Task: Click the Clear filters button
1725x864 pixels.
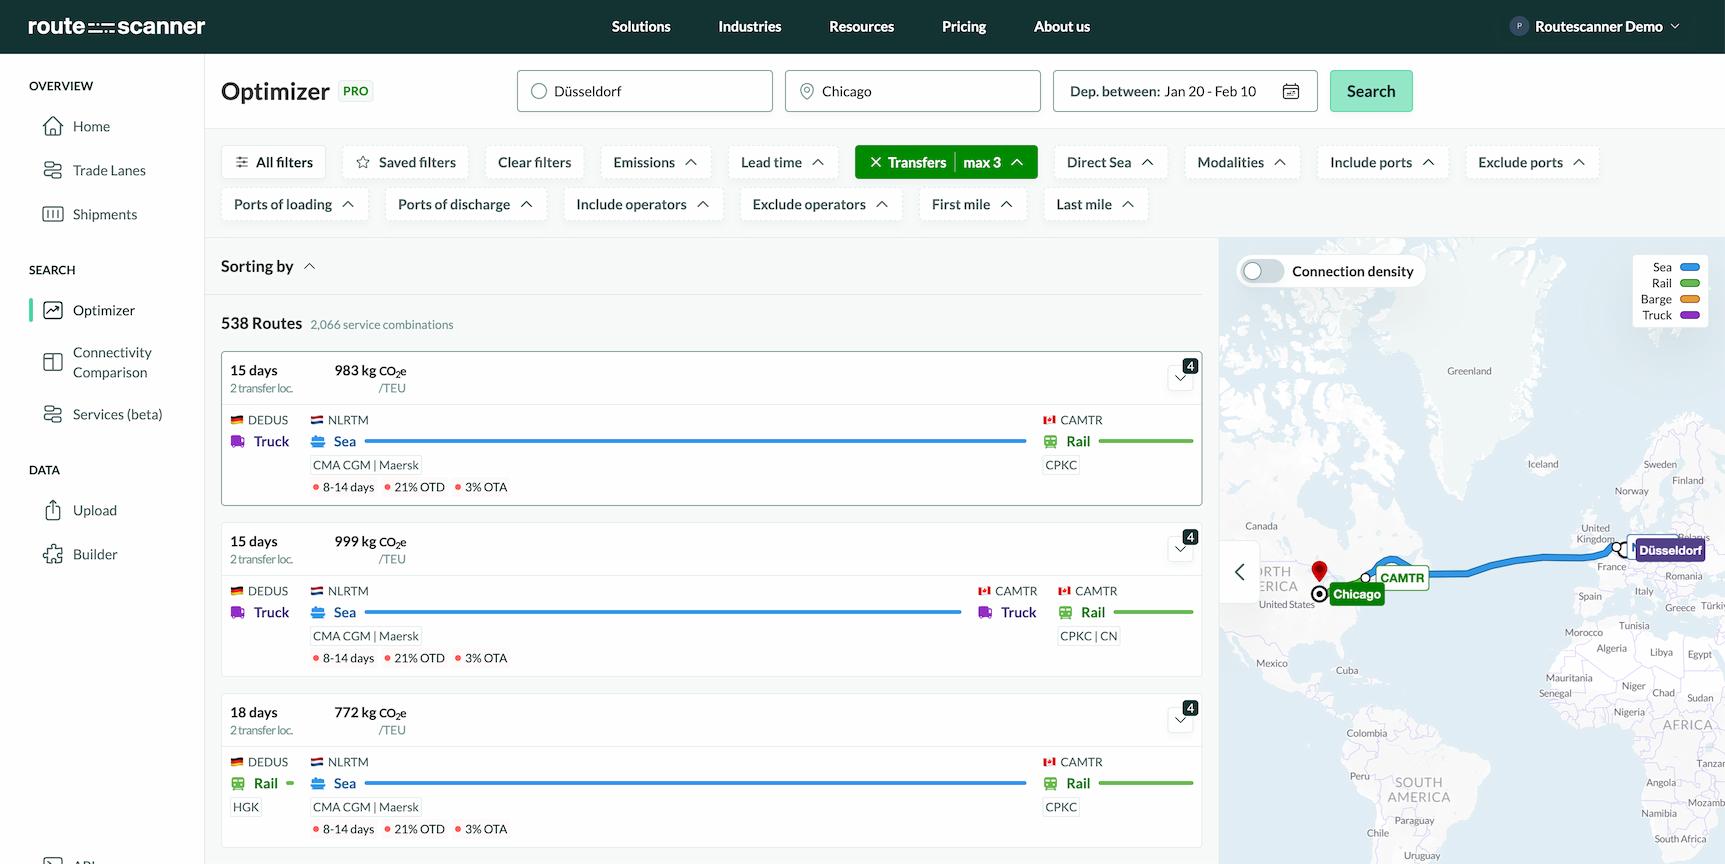Action: pyautogui.click(x=534, y=162)
